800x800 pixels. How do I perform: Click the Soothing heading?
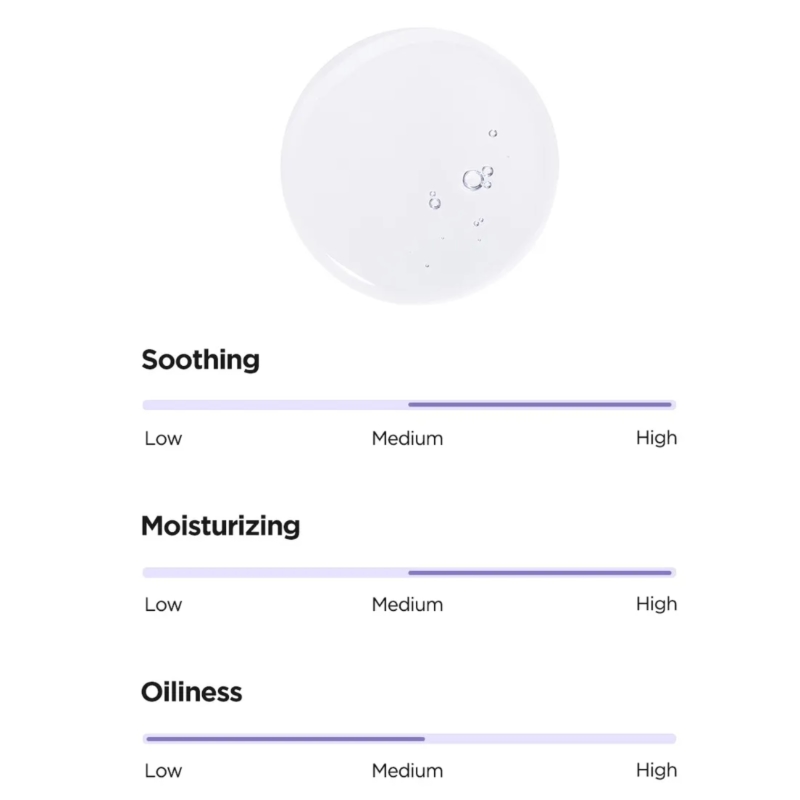pyautogui.click(x=201, y=360)
